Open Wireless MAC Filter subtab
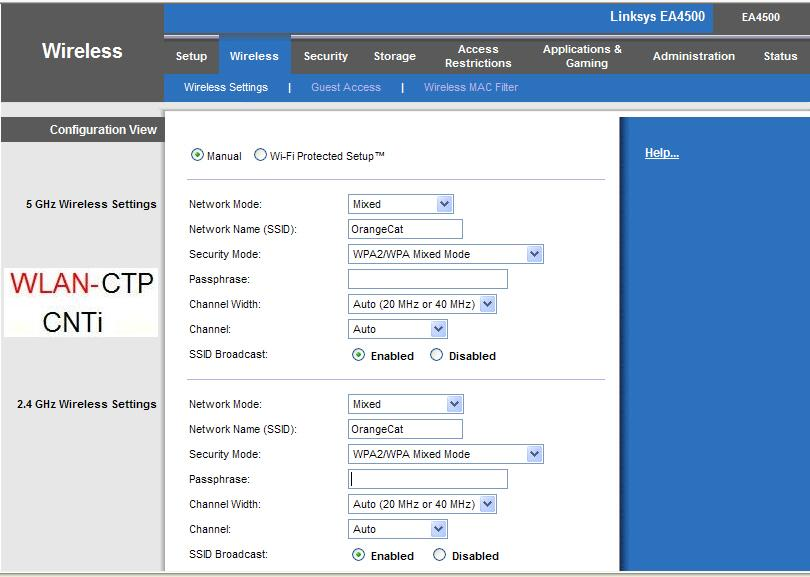810x577 pixels. point(471,87)
